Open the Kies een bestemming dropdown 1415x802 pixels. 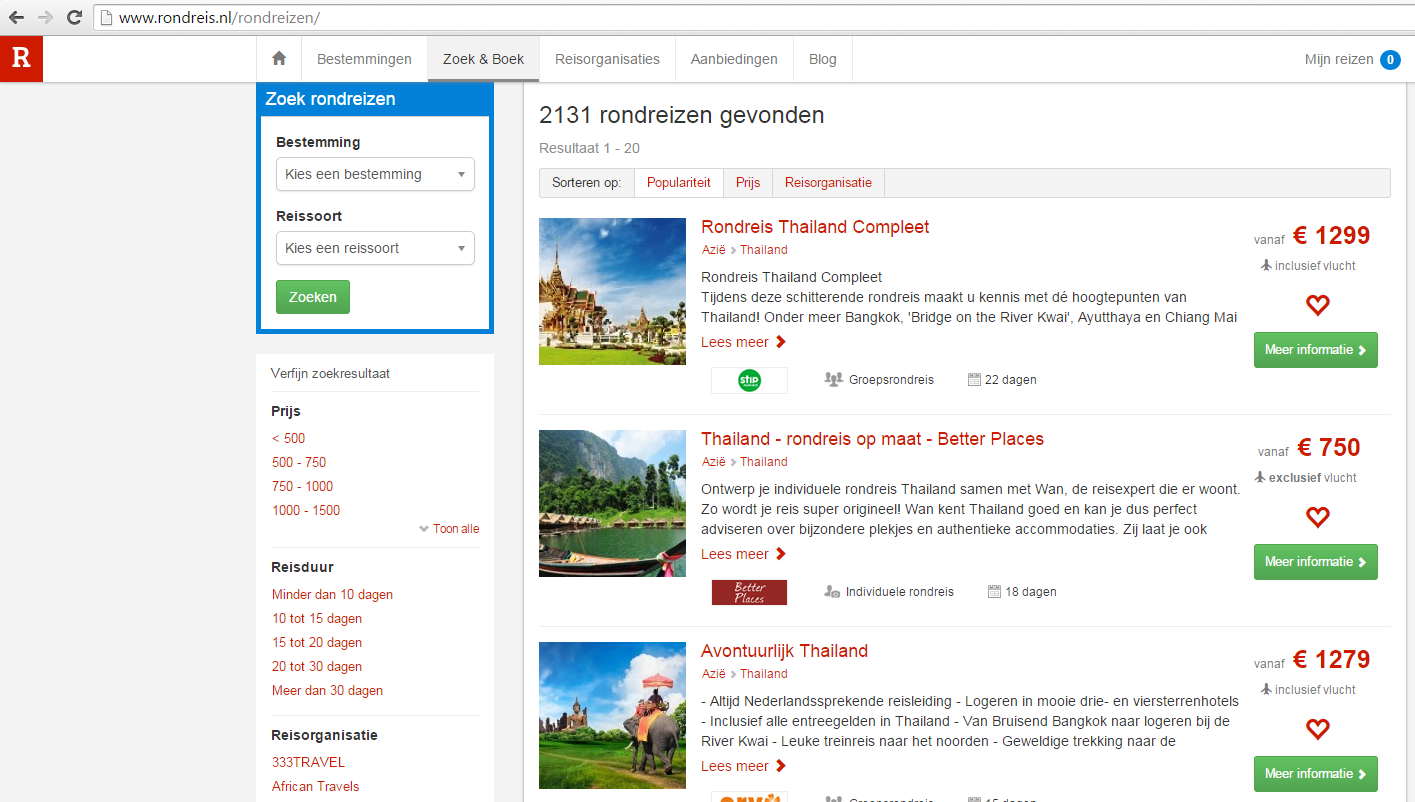(375, 174)
